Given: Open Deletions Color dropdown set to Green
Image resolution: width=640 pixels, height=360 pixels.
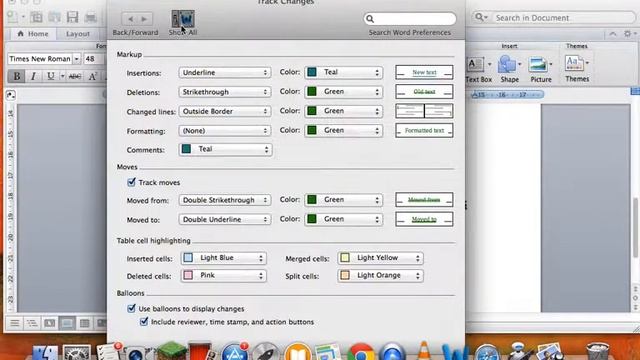Looking at the screenshot, I should (x=344, y=91).
